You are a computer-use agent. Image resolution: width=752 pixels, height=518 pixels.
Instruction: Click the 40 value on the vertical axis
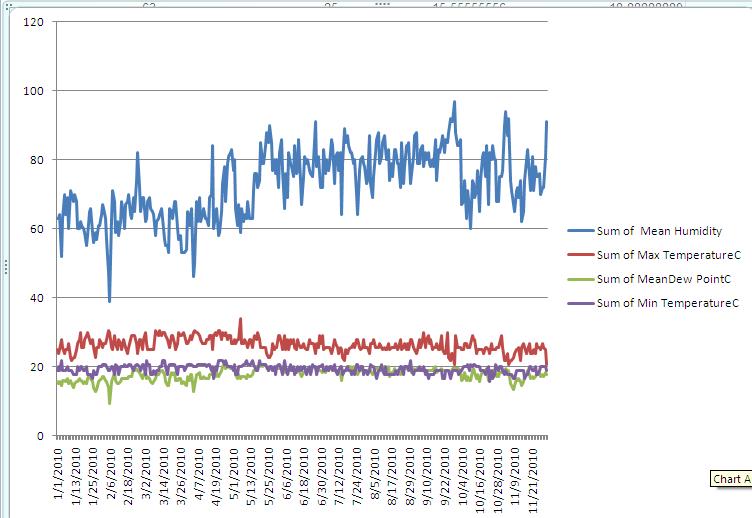[x=36, y=298]
